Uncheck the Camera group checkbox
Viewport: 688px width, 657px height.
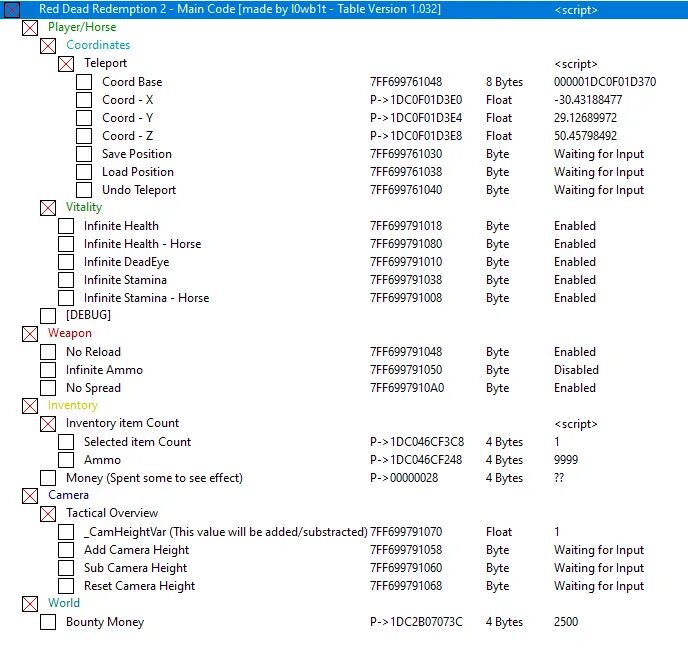30,495
